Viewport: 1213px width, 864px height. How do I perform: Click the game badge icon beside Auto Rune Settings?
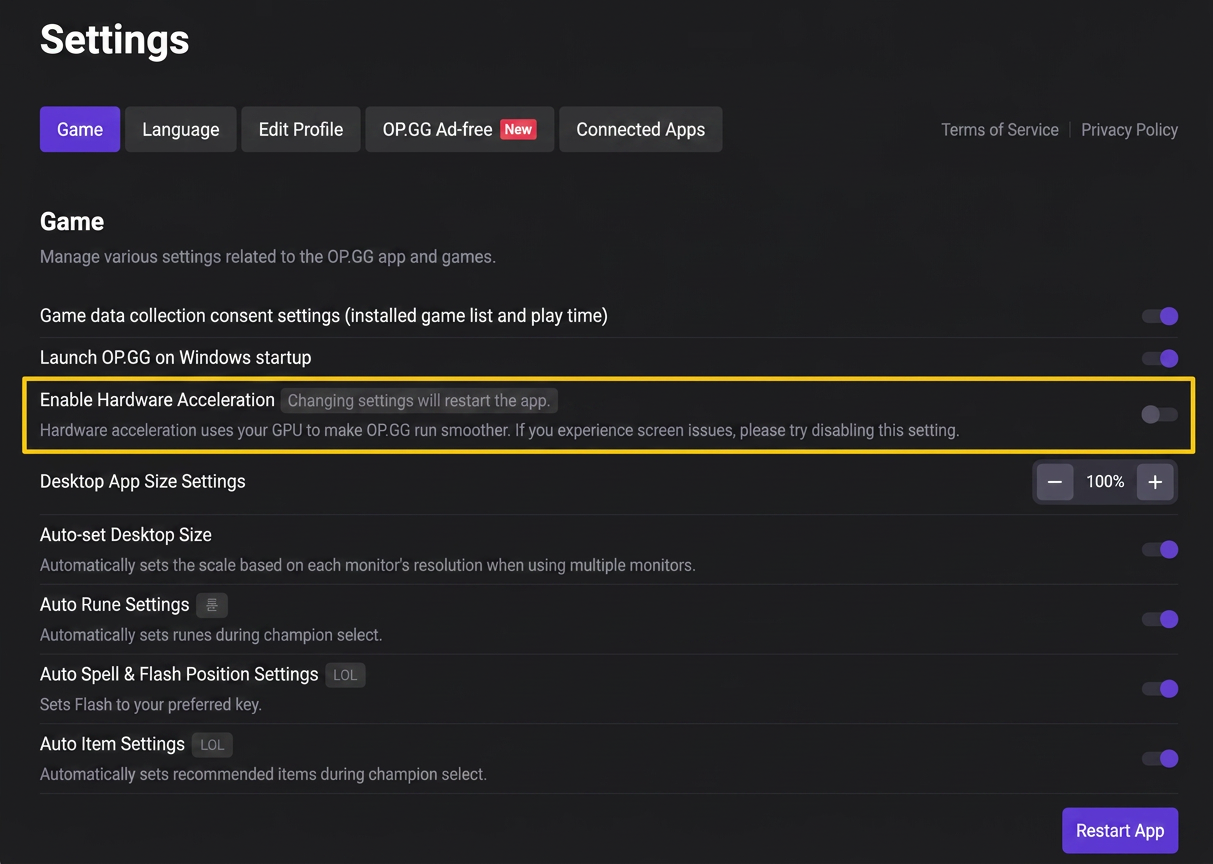pyautogui.click(x=212, y=605)
